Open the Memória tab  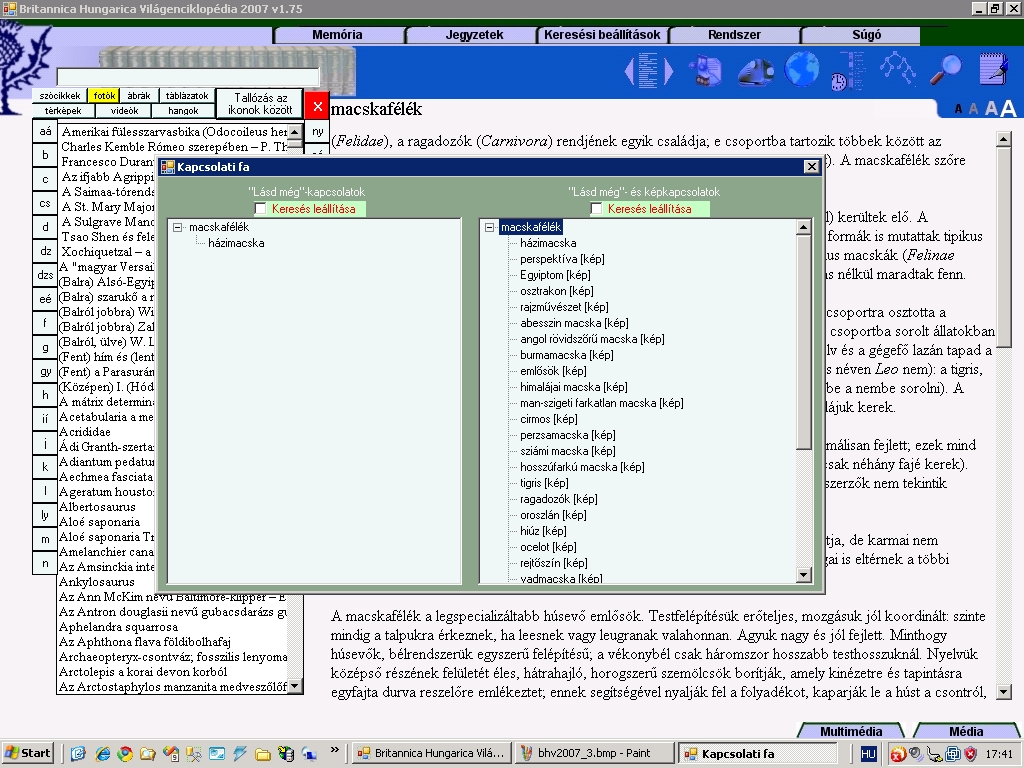[x=337, y=35]
